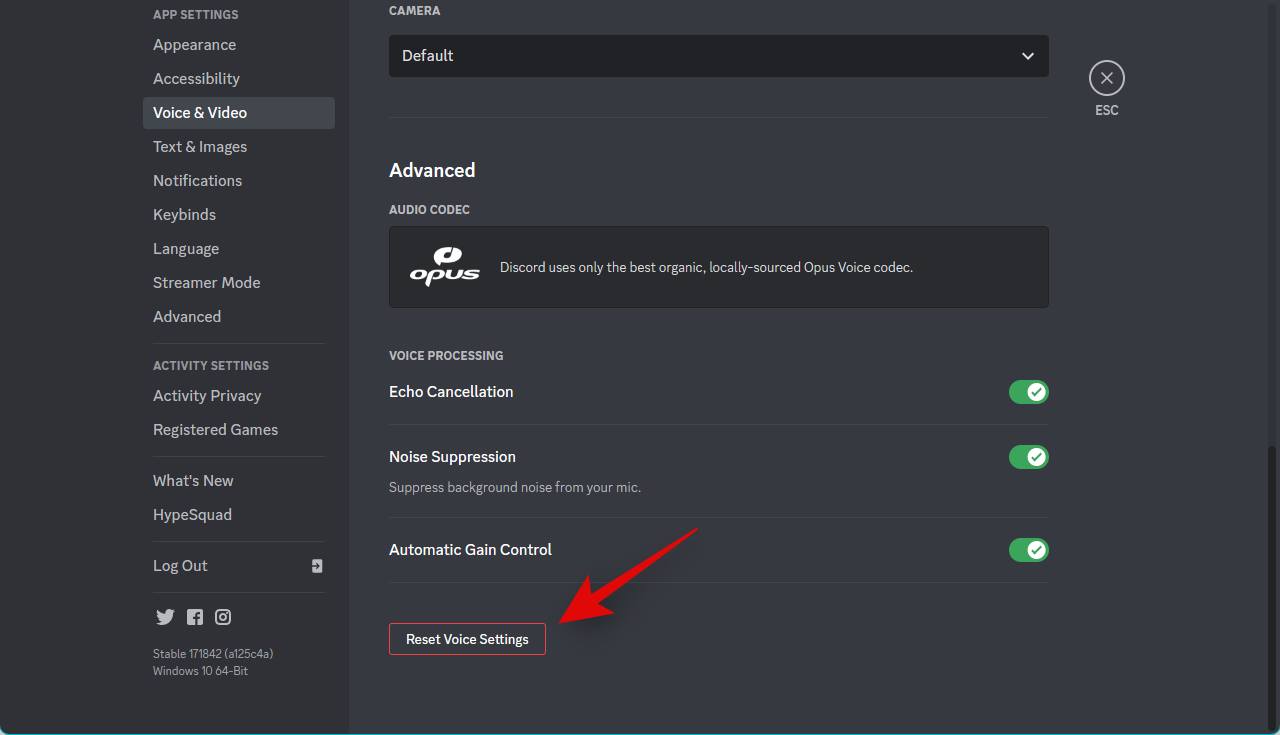The image size is (1280, 735).
Task: Select Text & Images in sidebar
Action: point(200,147)
